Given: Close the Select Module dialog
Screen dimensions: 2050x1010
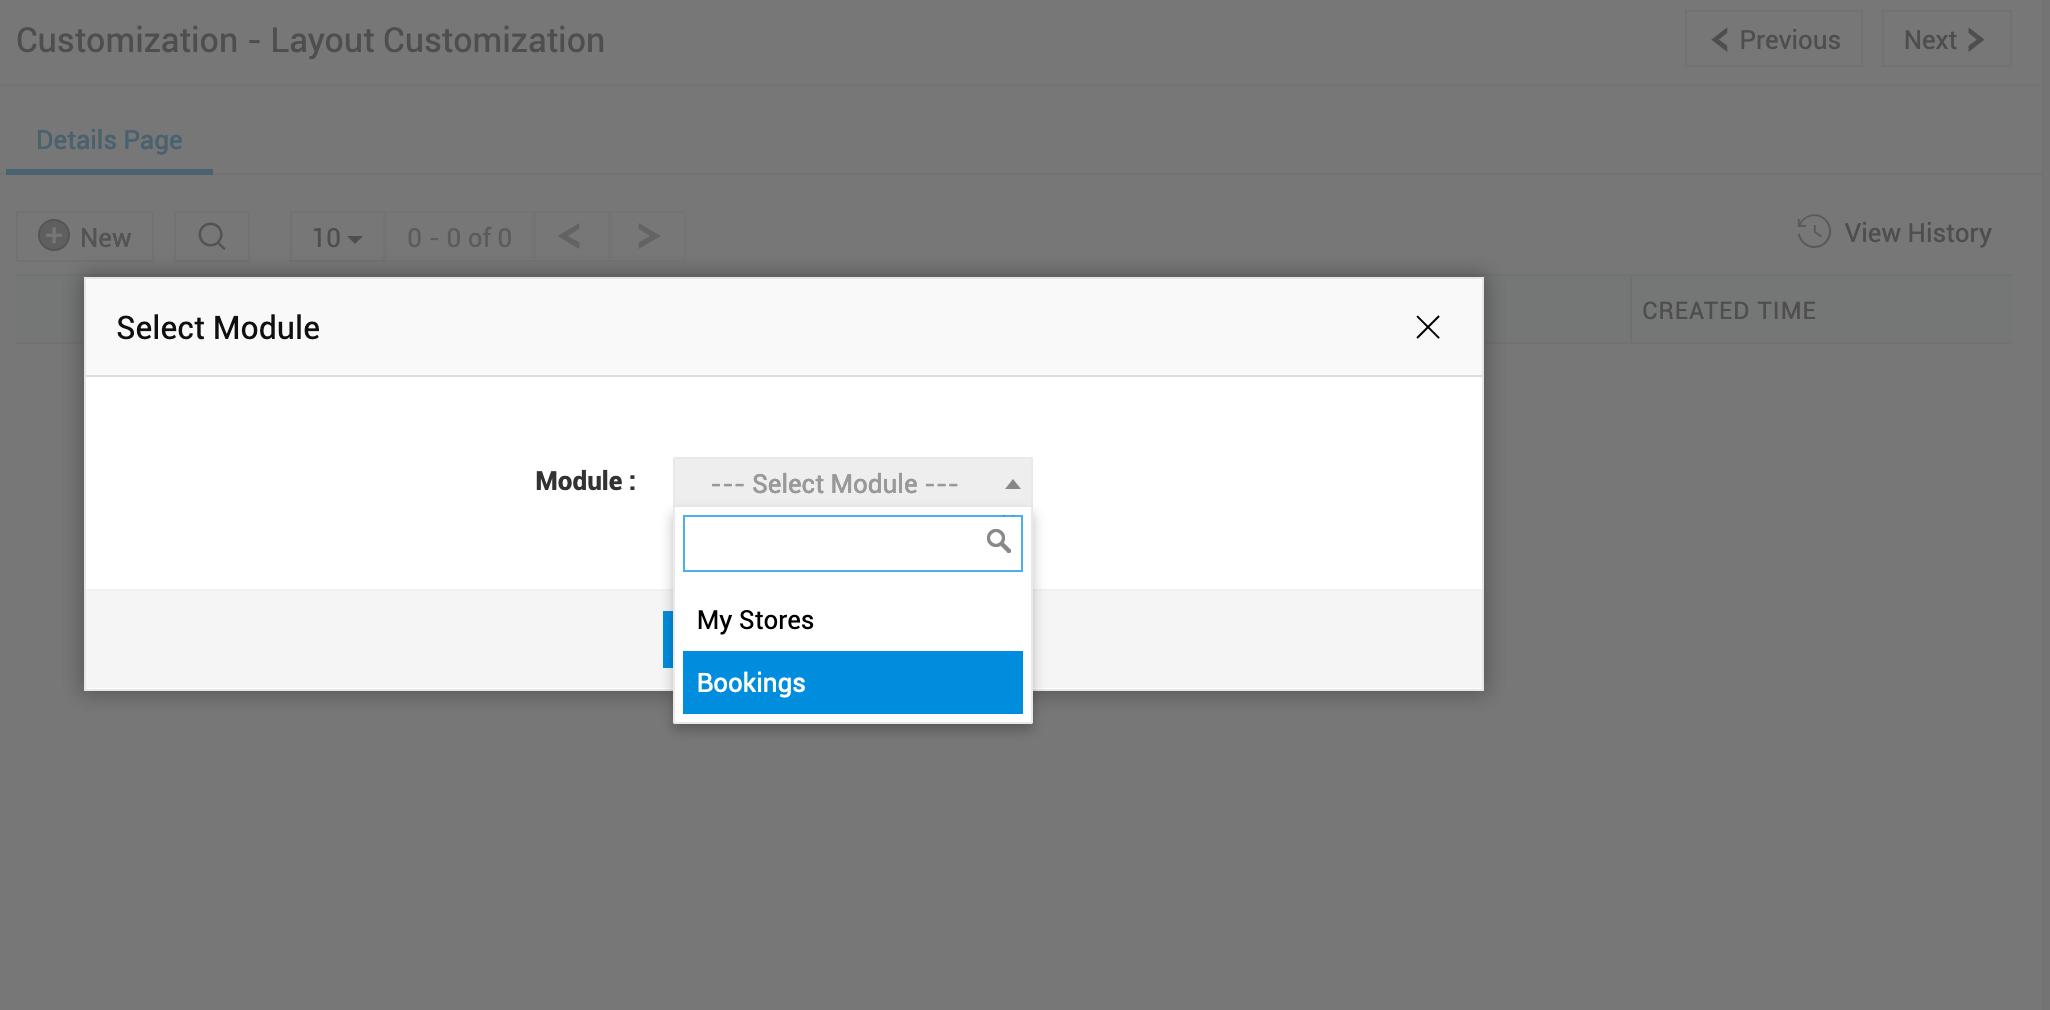Looking at the screenshot, I should (x=1427, y=327).
